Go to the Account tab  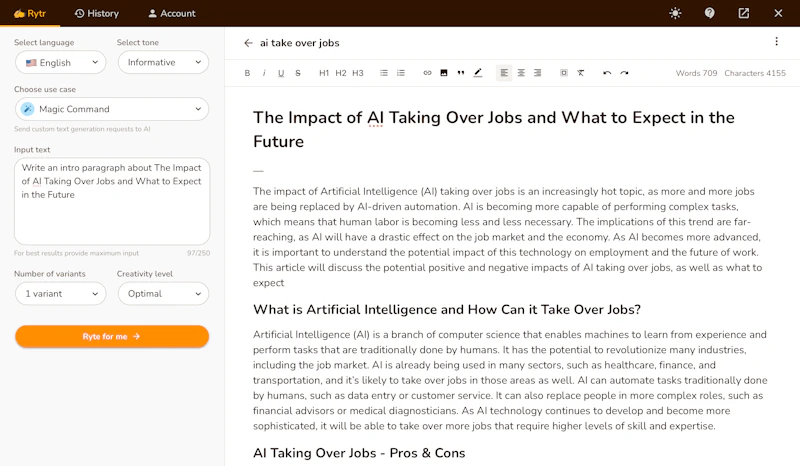pos(171,13)
